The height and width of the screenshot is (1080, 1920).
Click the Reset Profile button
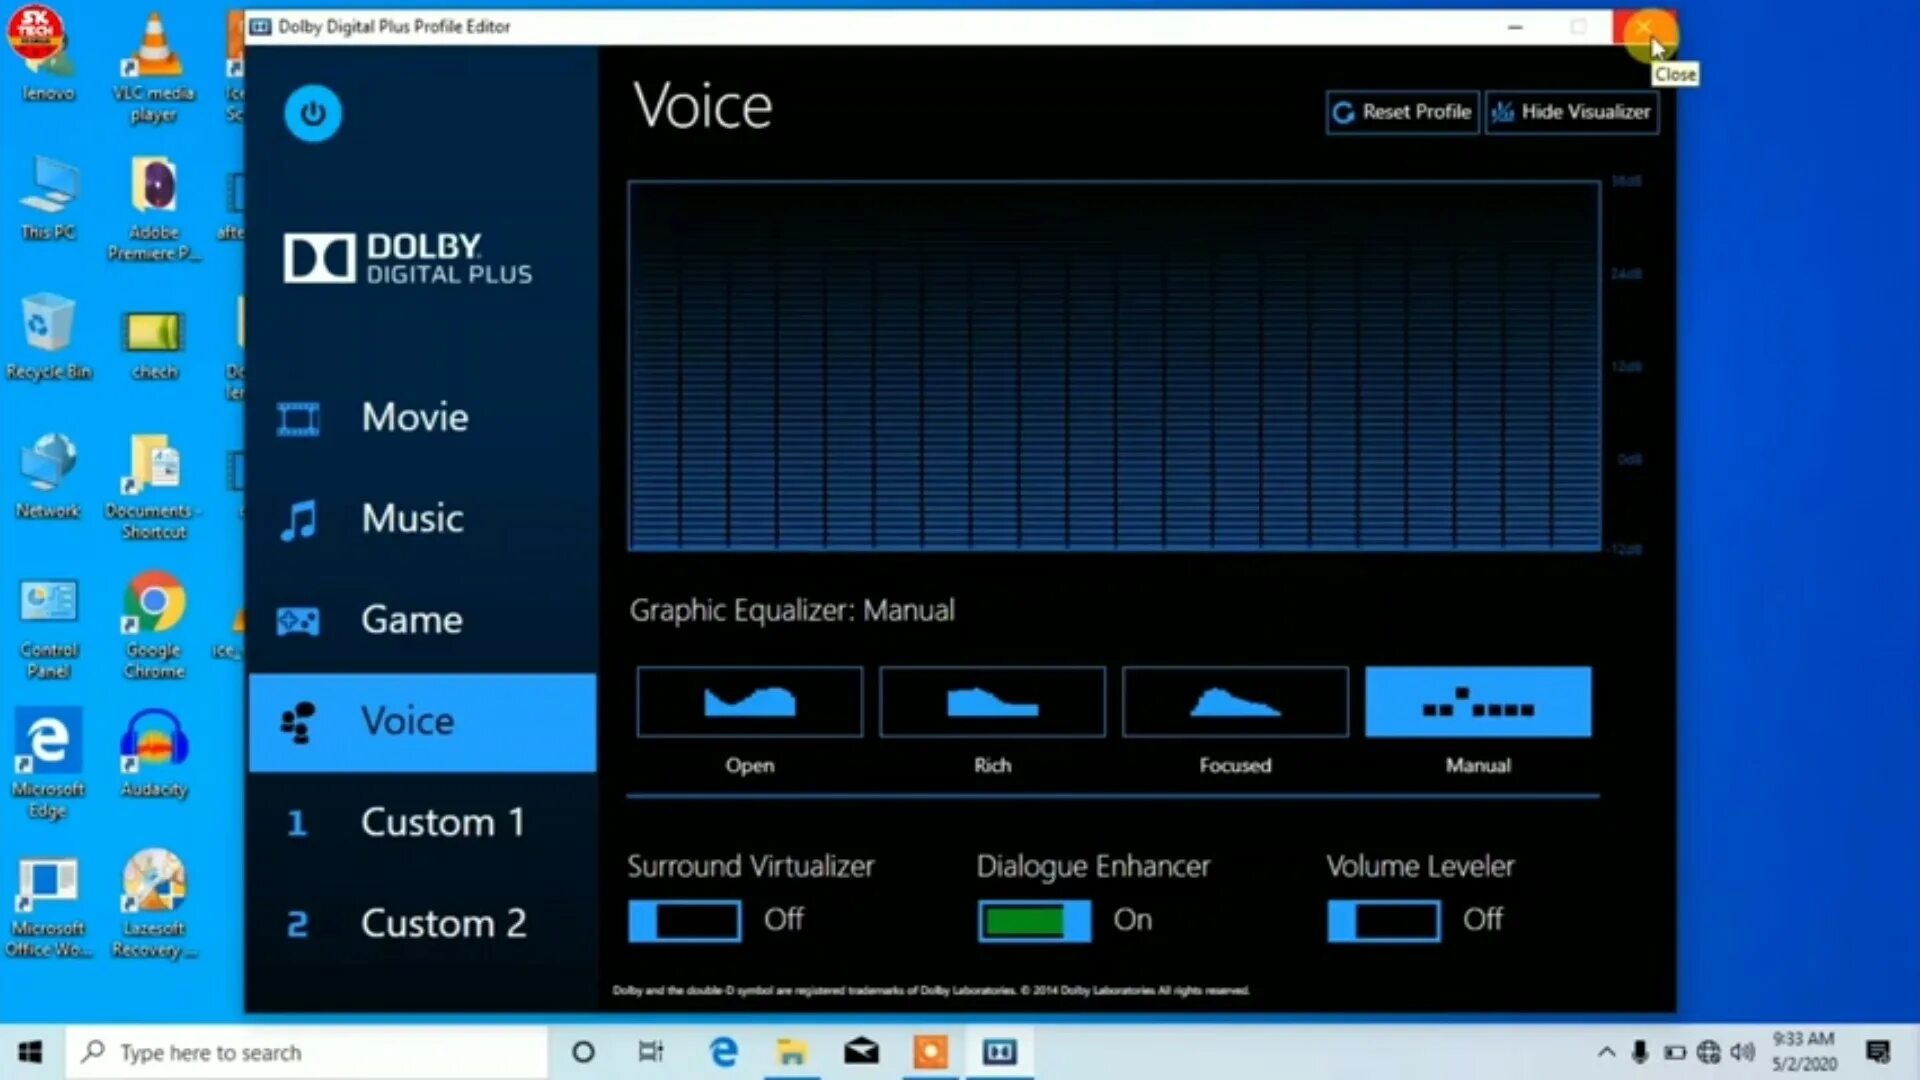click(1402, 112)
